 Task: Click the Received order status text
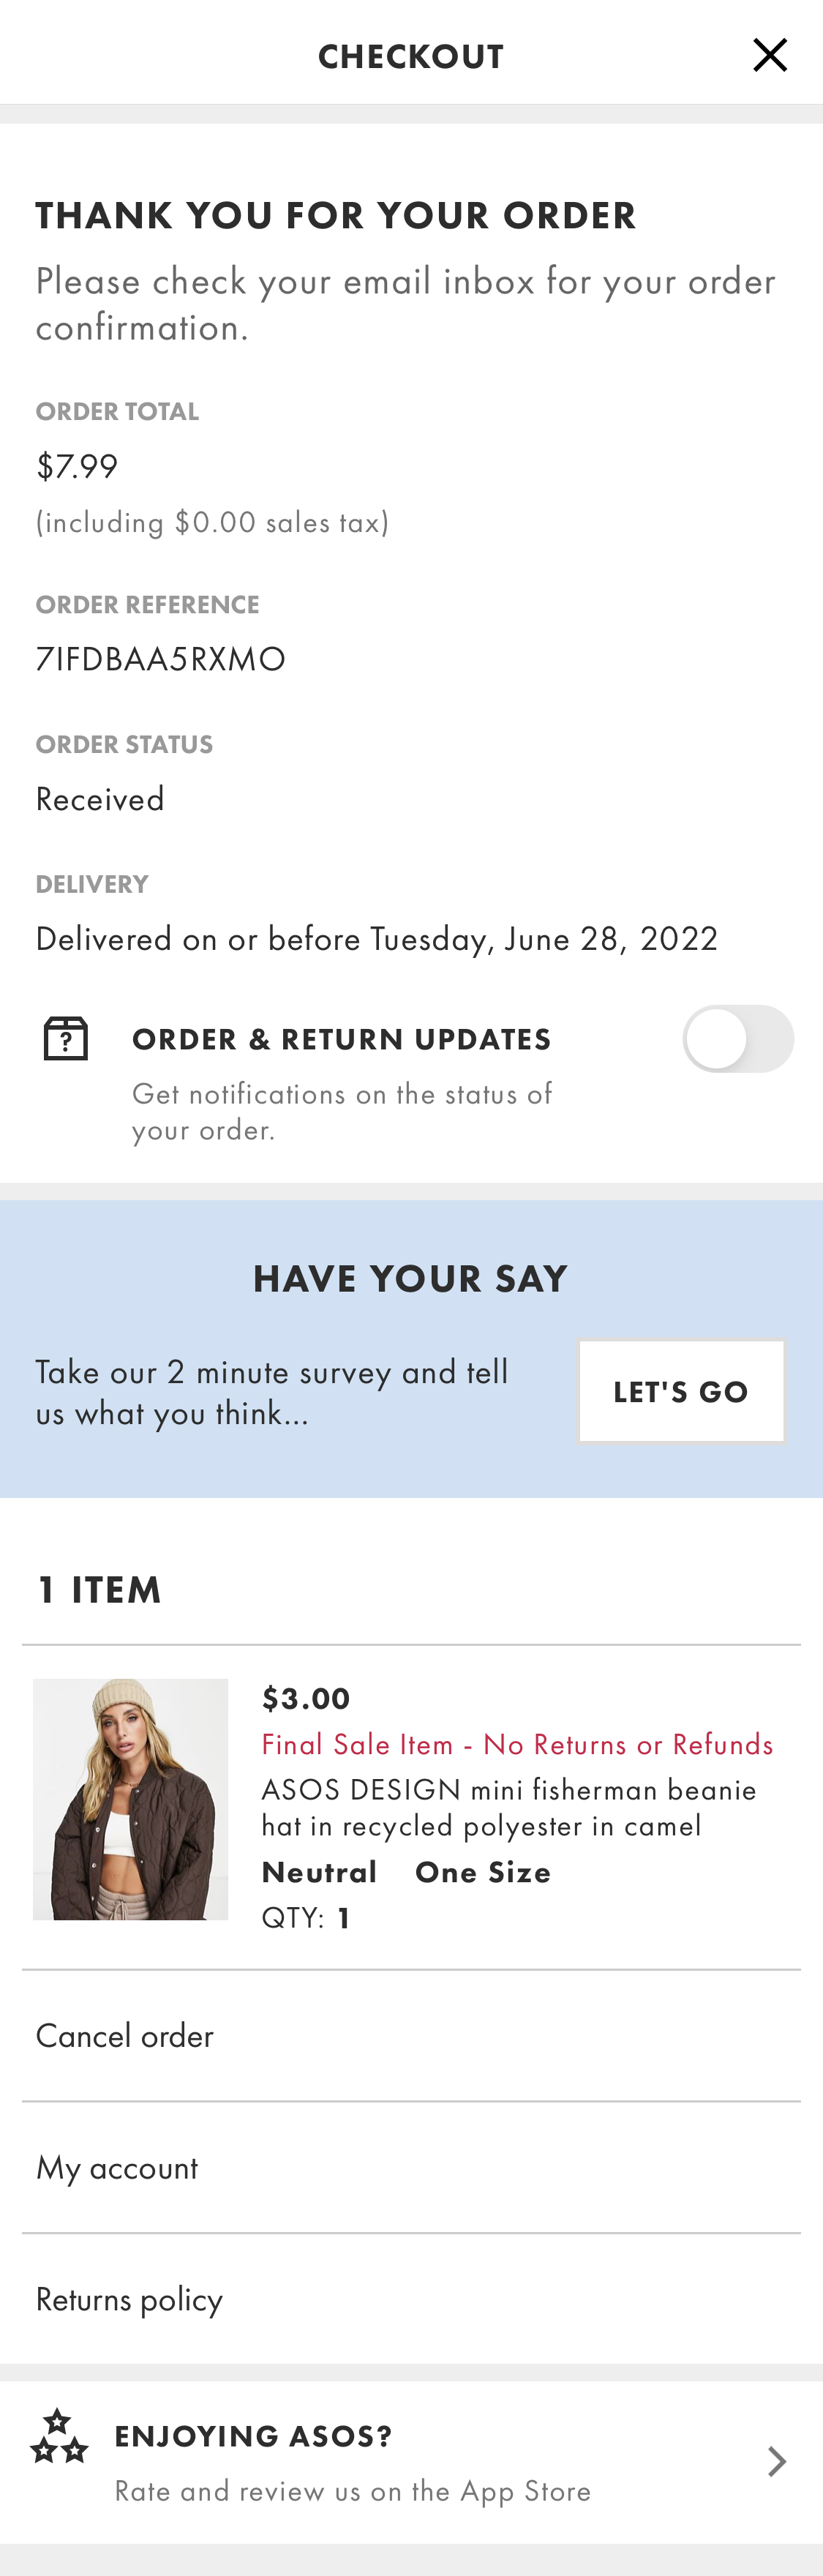(x=100, y=798)
